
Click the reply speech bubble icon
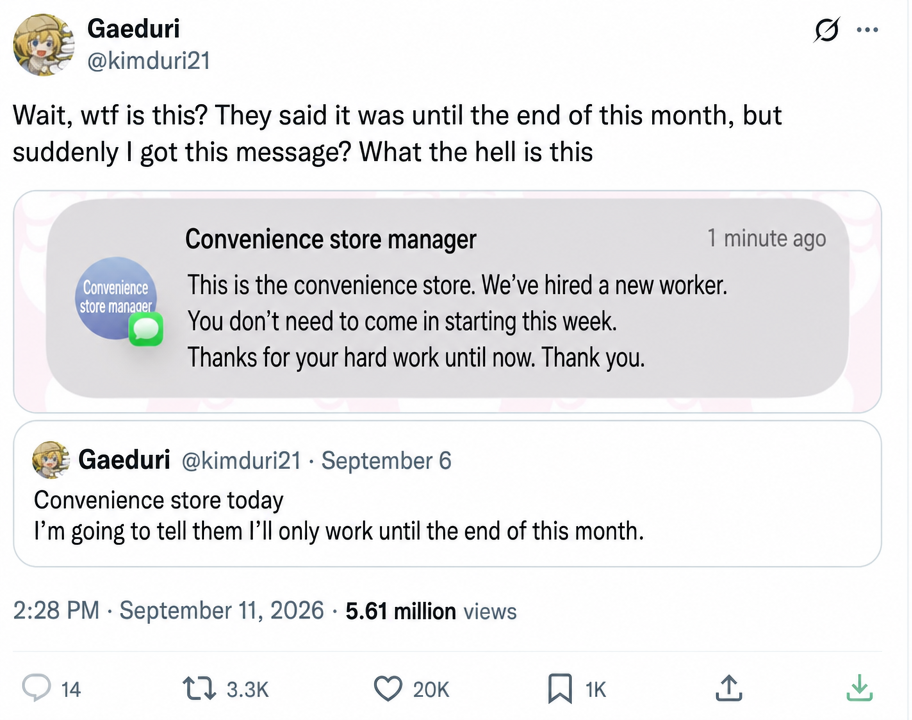tap(36, 689)
